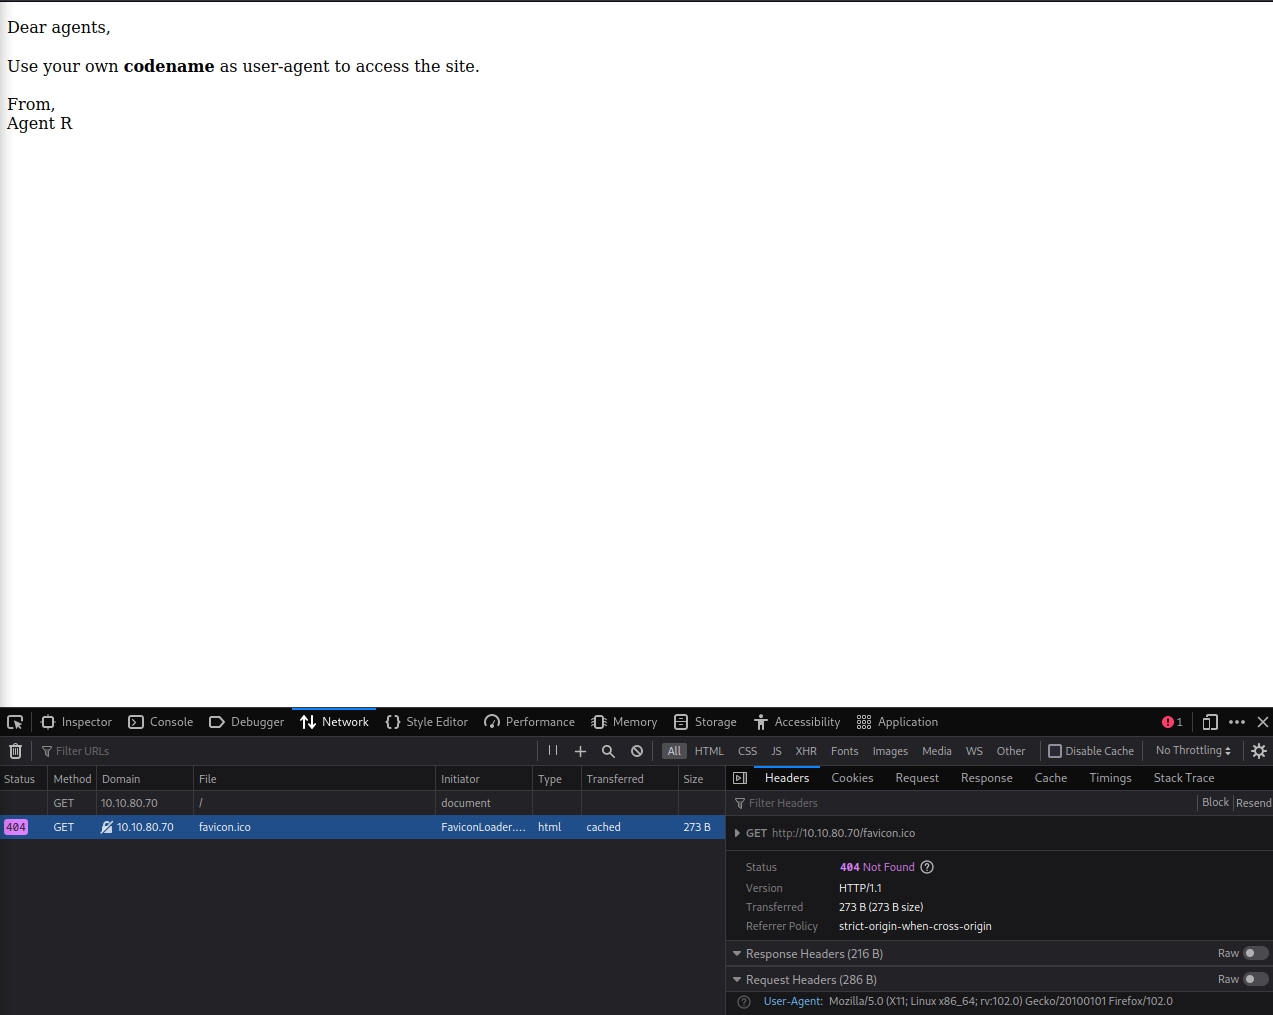Clear network log with trash icon
This screenshot has height=1015, width=1273.
pyautogui.click(x=15, y=751)
